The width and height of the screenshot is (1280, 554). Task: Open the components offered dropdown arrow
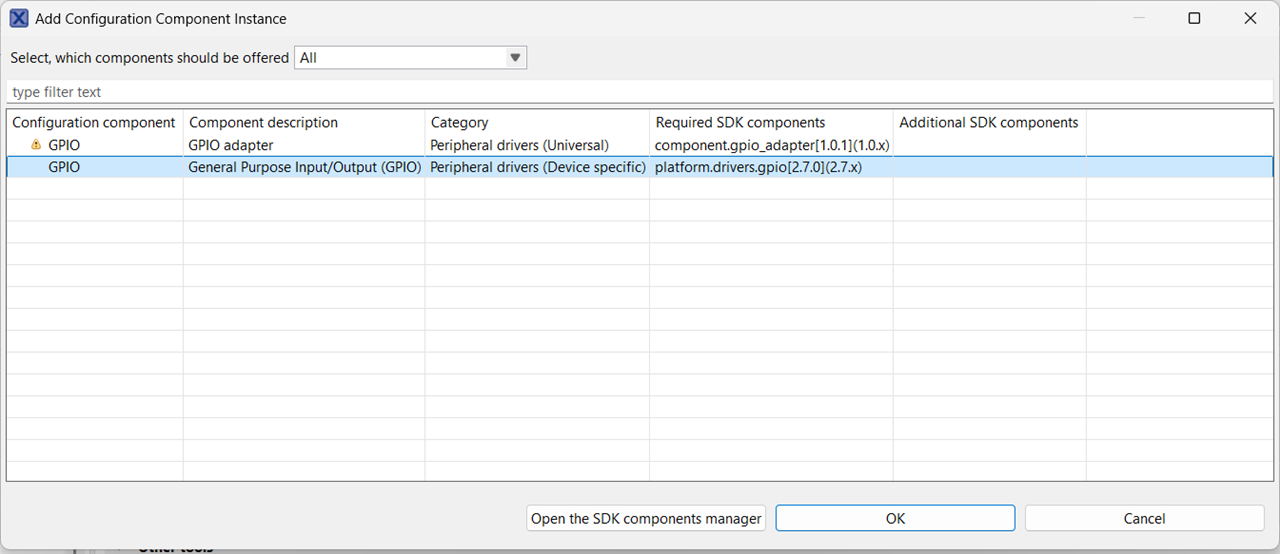(x=515, y=58)
